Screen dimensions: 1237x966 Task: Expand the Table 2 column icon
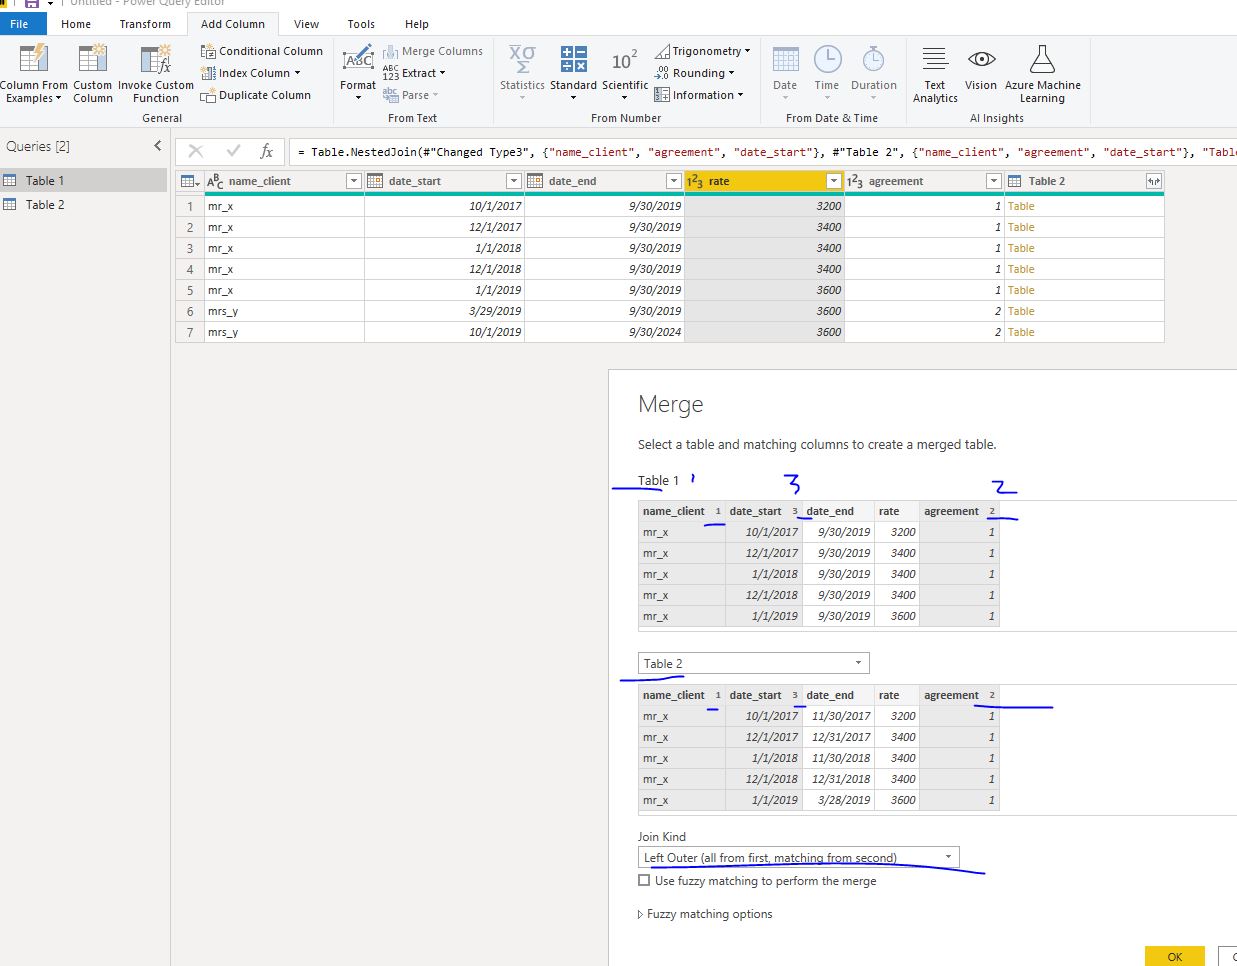(1154, 181)
